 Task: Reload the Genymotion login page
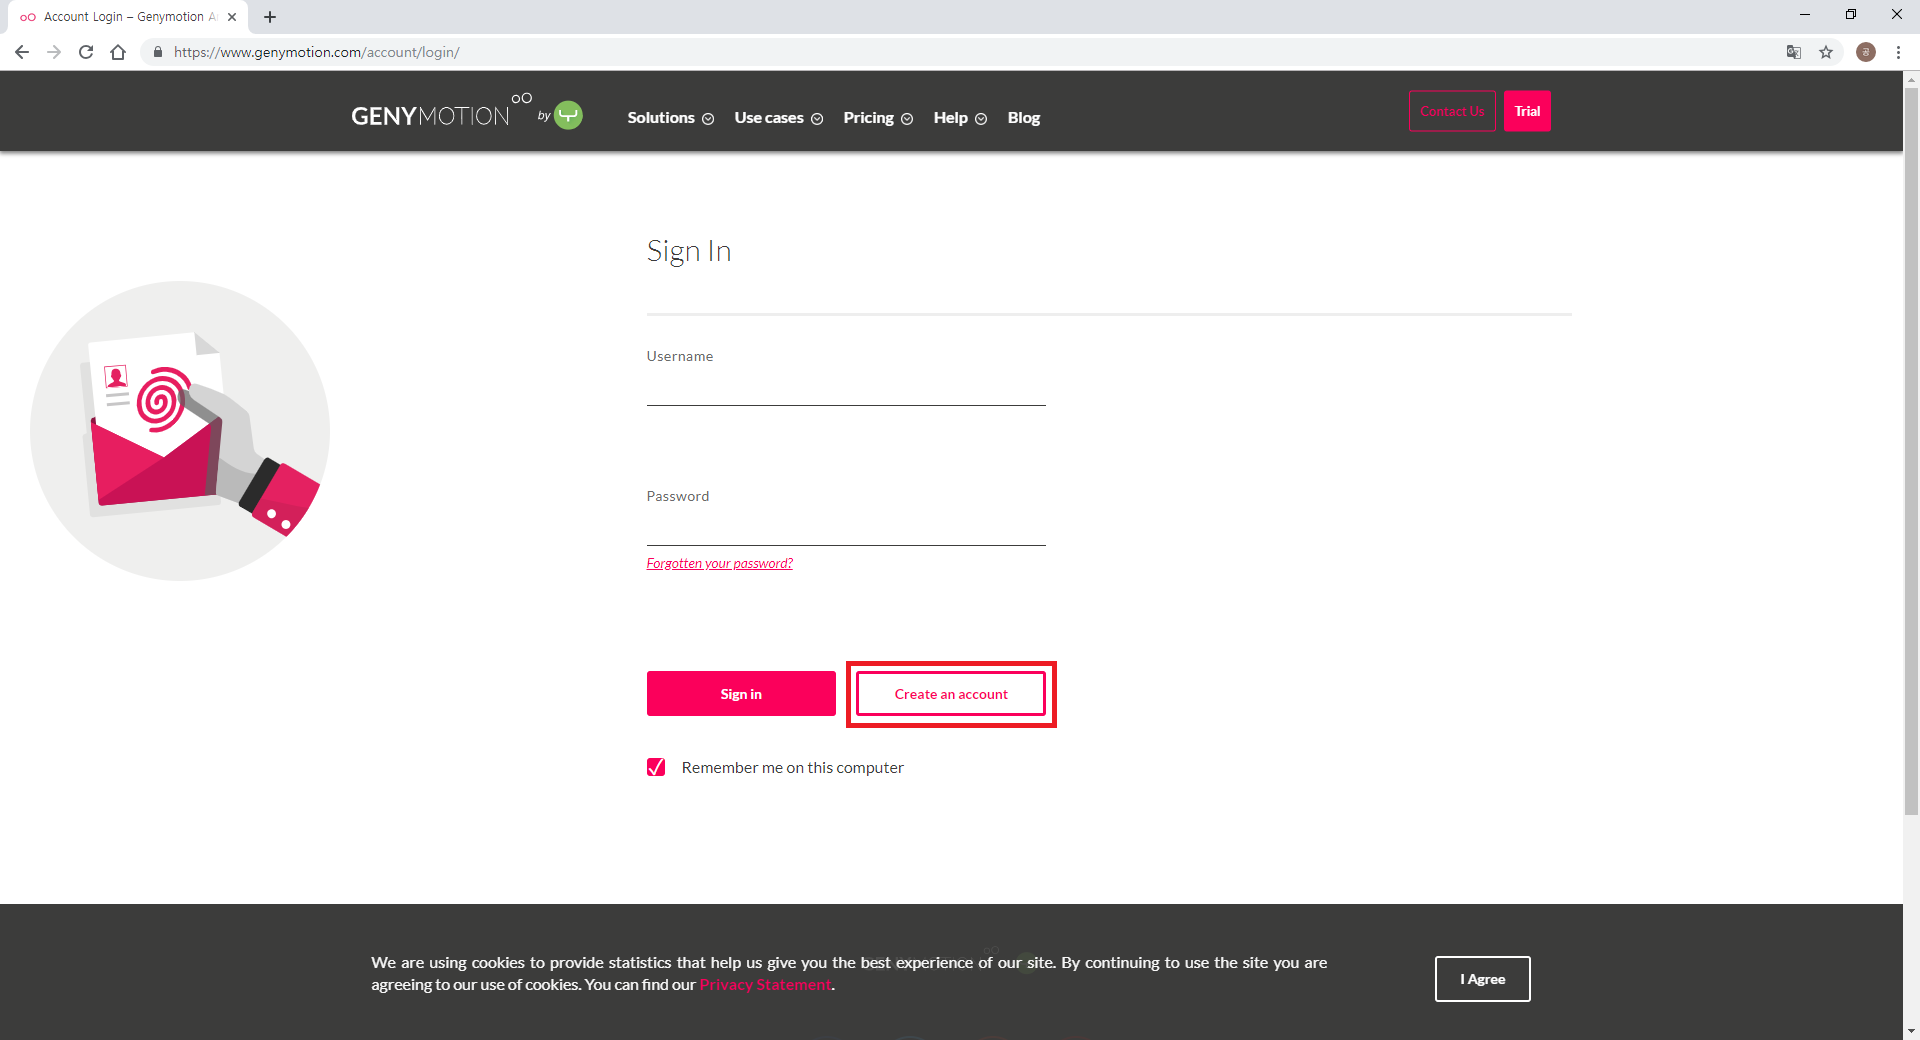click(86, 52)
